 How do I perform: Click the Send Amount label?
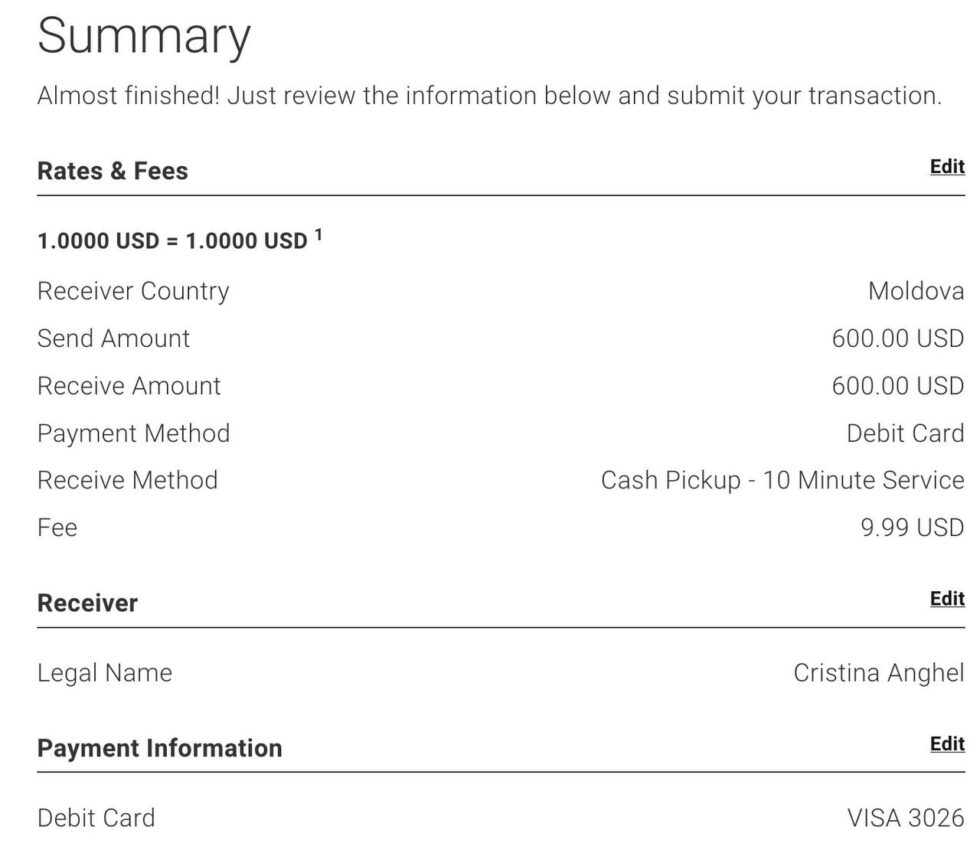click(x=113, y=339)
